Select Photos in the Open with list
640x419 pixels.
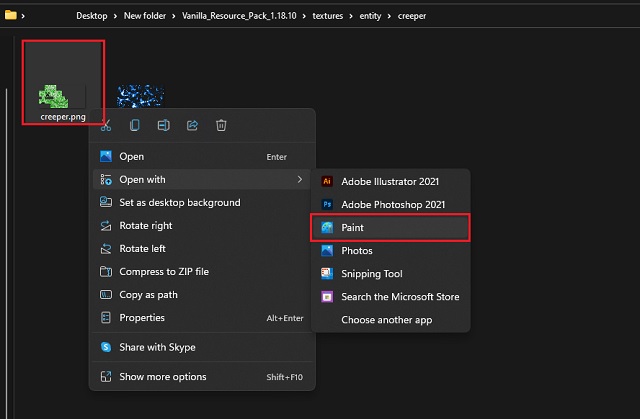(x=391, y=251)
